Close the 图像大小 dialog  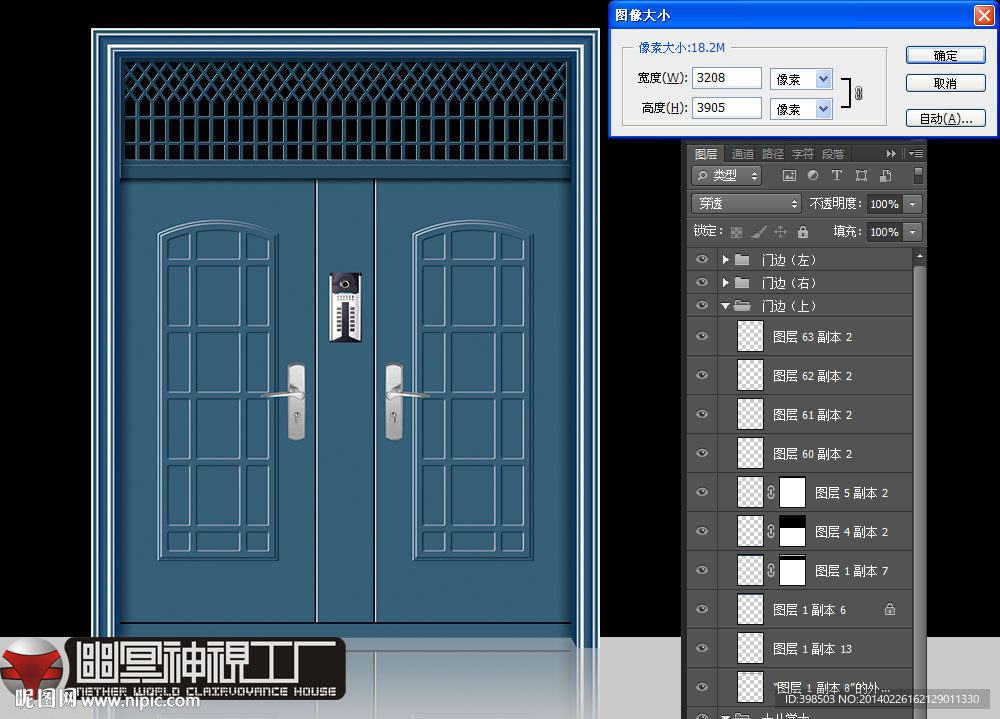click(x=984, y=15)
